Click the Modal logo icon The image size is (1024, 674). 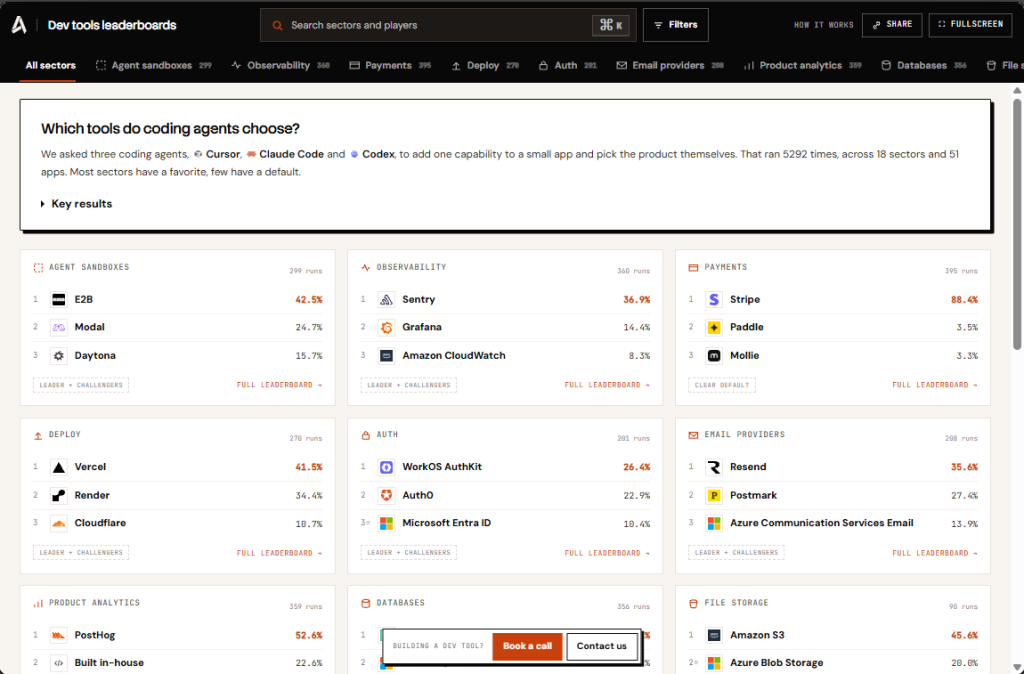click(59, 327)
